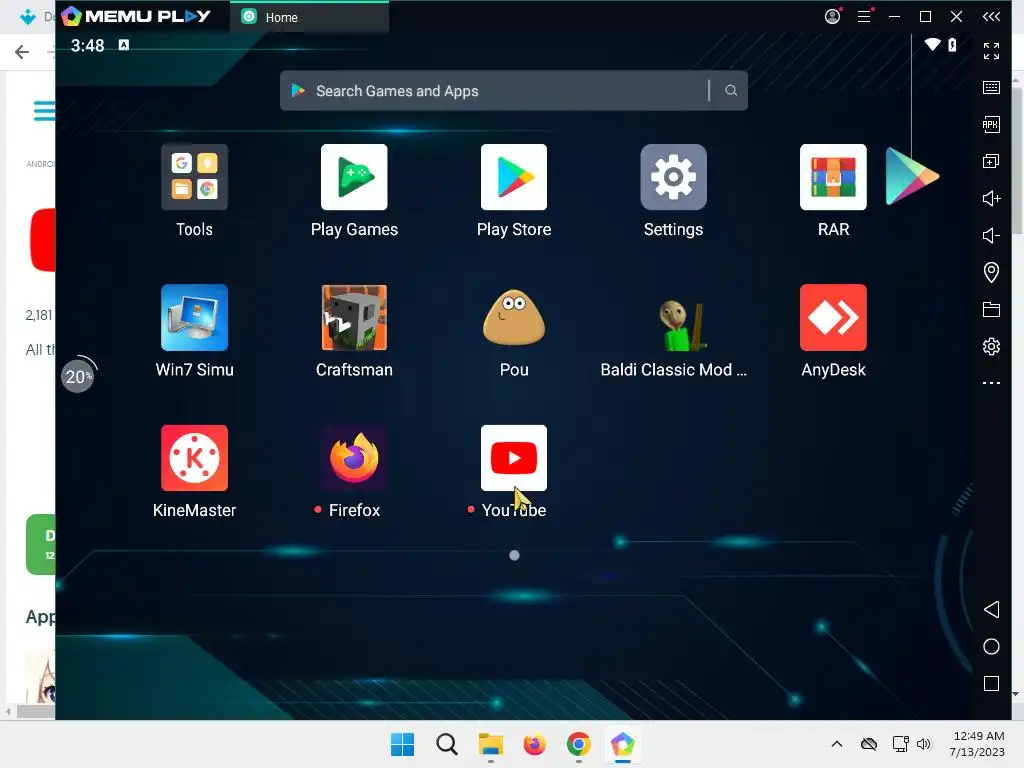Click MEmu Play taskbar icon
1024x768 pixels.
[x=622, y=744]
